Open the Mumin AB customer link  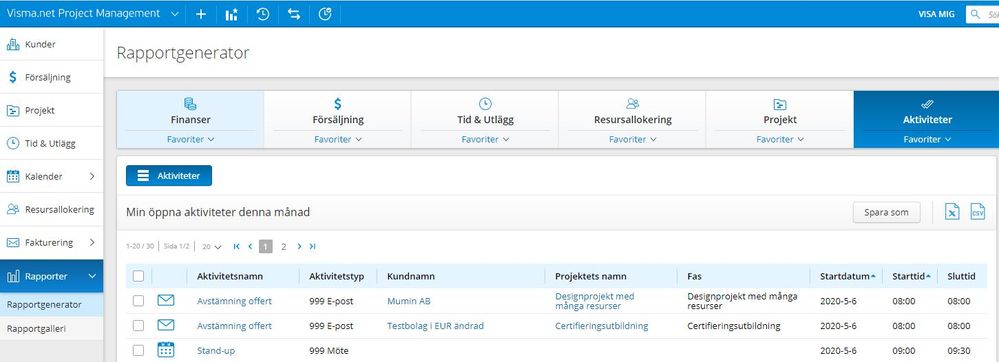pyautogui.click(x=408, y=301)
